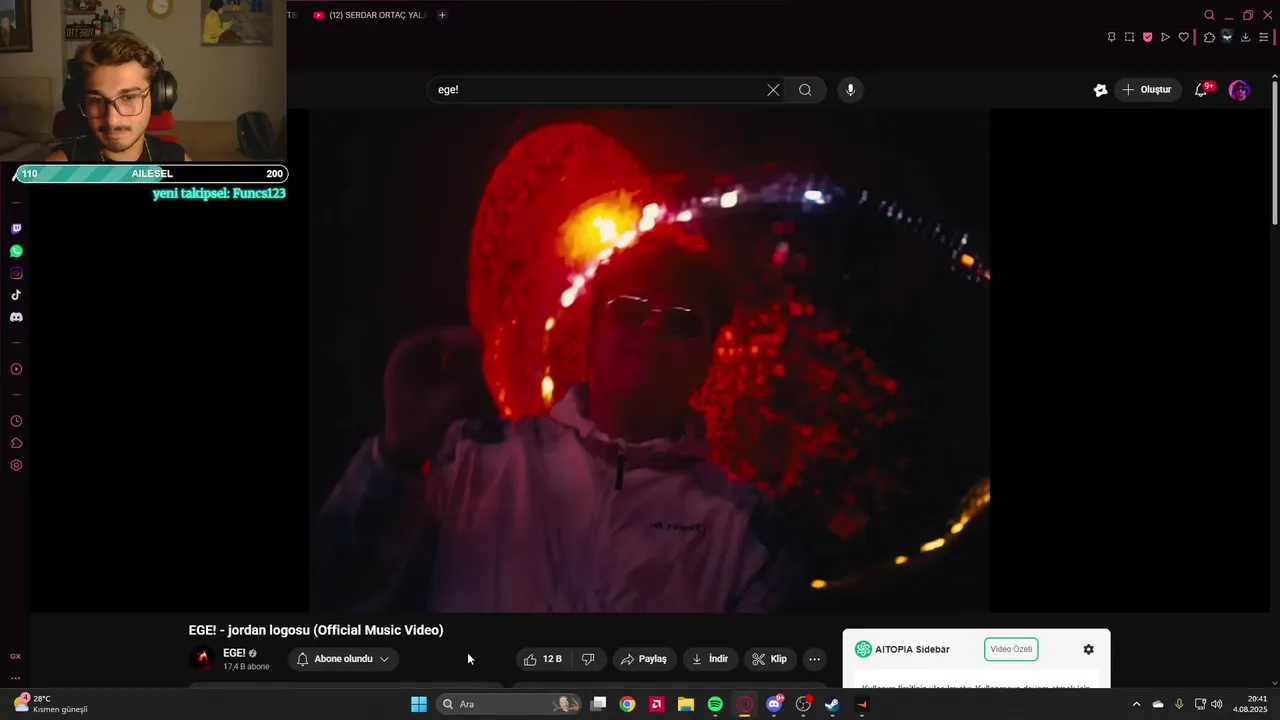Image resolution: width=1280 pixels, height=720 pixels.
Task: Open the Windows Start menu
Action: click(x=419, y=704)
